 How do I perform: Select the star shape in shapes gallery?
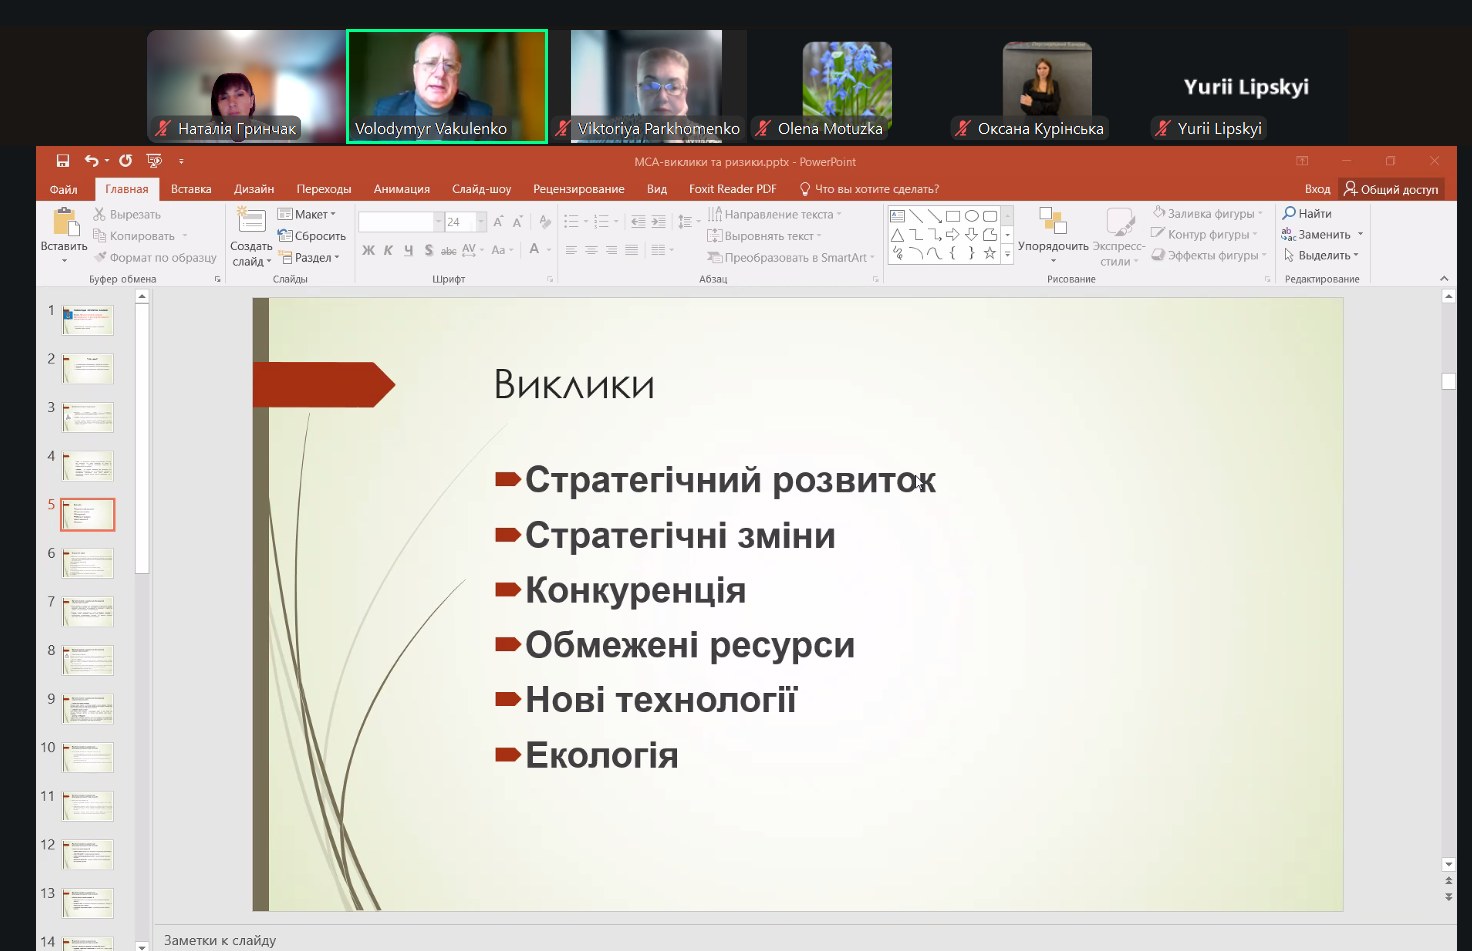989,253
